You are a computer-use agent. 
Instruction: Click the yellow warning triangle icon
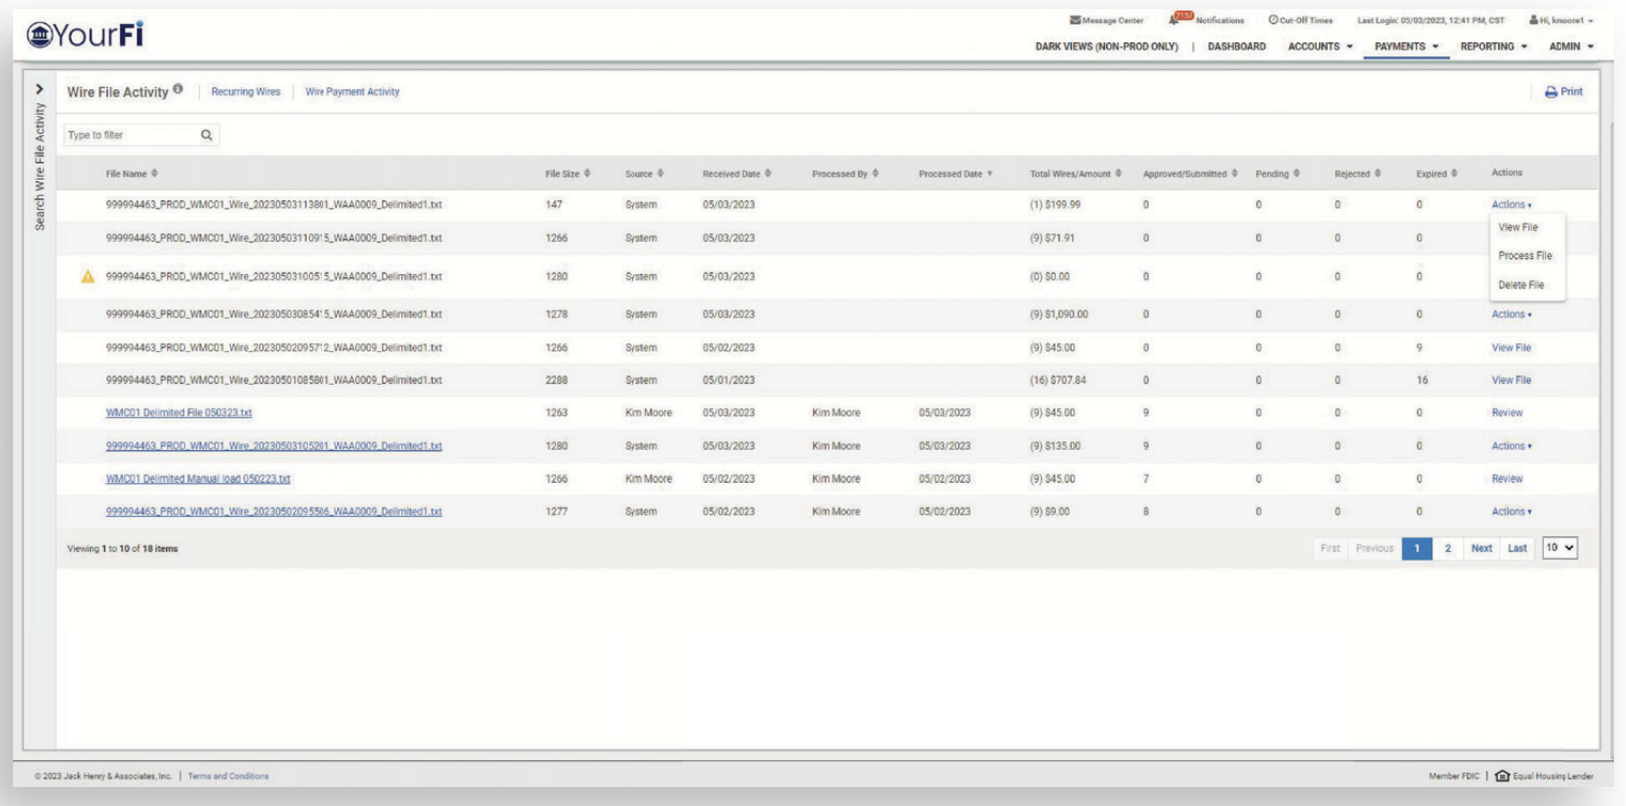(x=88, y=277)
